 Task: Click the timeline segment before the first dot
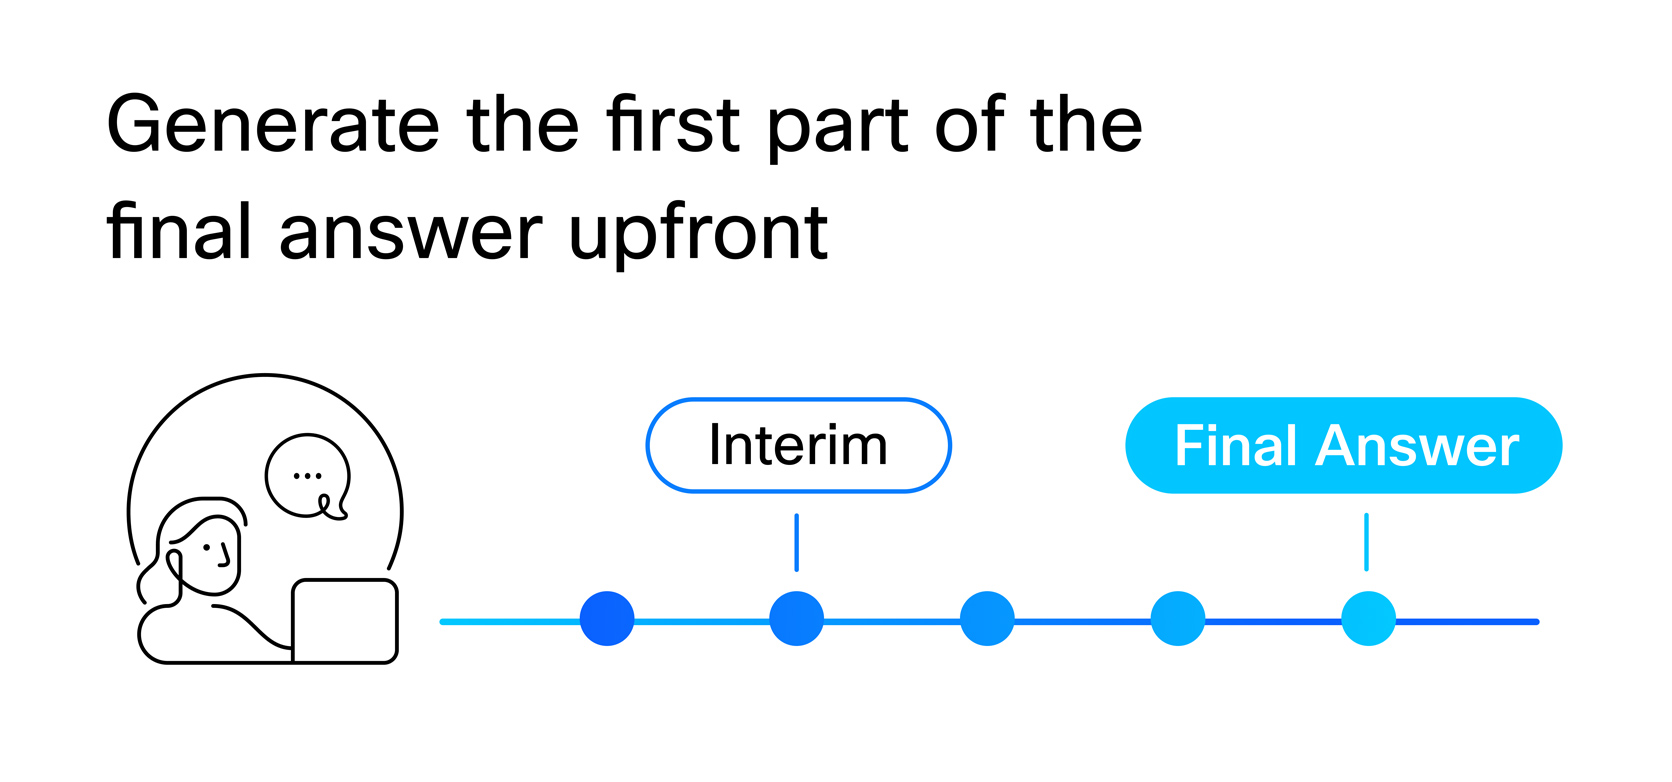[x=510, y=622]
